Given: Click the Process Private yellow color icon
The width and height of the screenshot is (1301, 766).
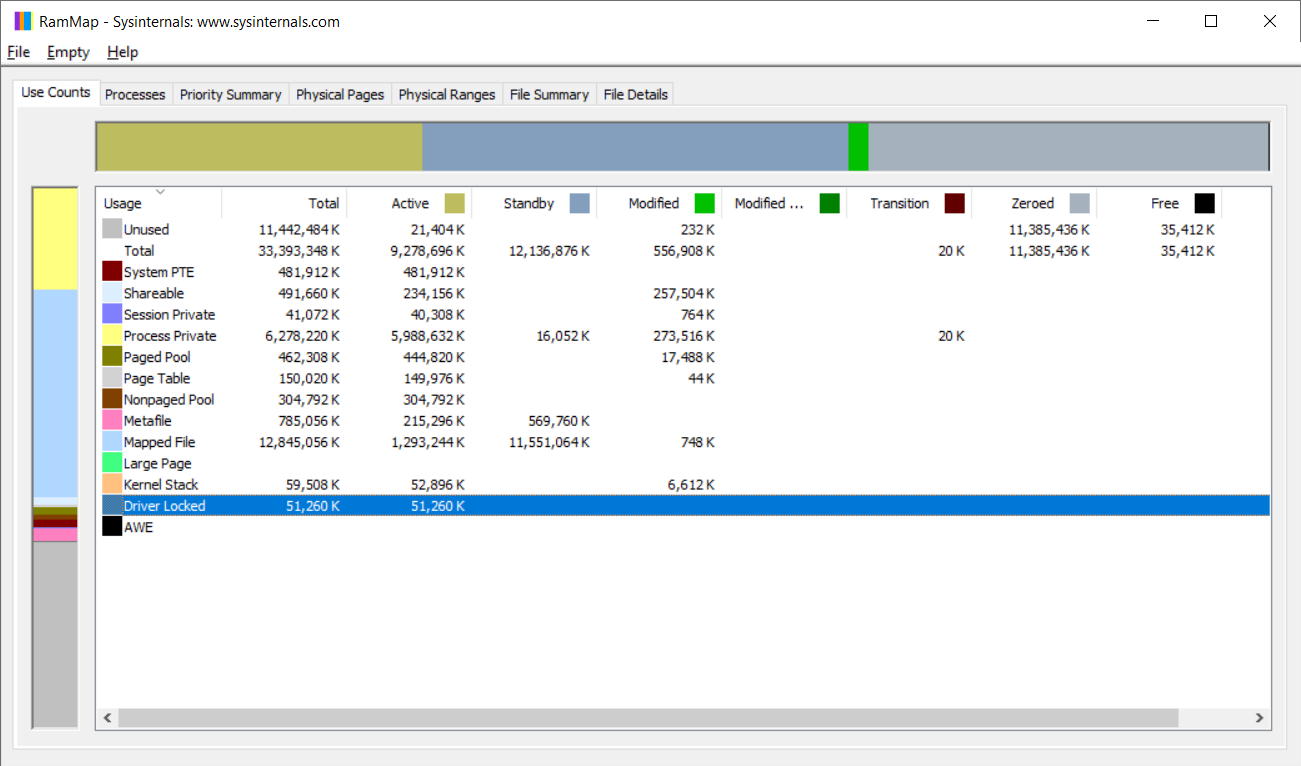Looking at the screenshot, I should [112, 336].
